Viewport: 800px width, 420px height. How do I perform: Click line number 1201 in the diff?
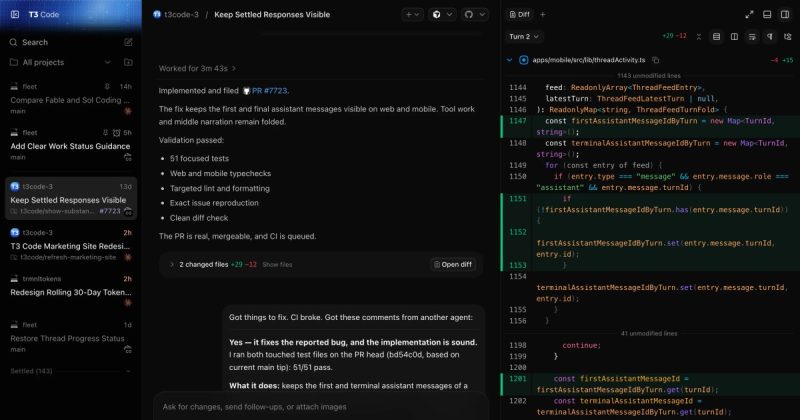(517, 379)
